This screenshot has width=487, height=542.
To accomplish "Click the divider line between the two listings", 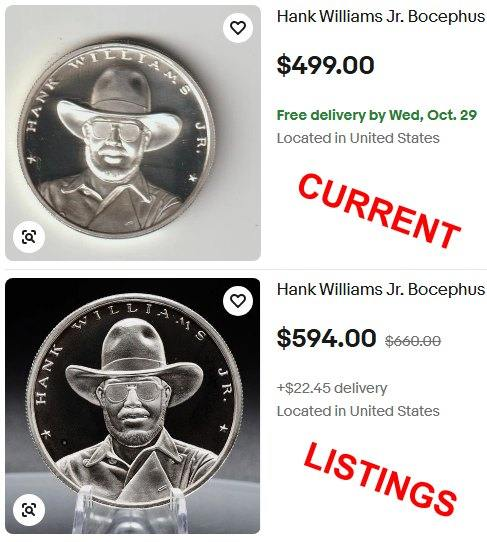I will click(246, 269).
